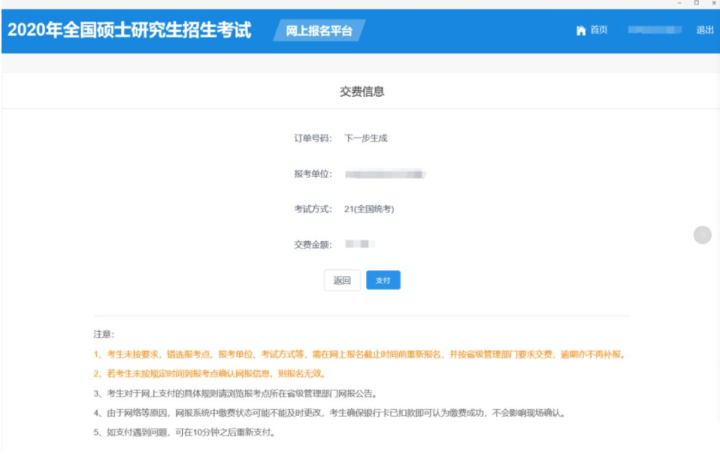Click the blue 支付 pay button
The height and width of the screenshot is (462, 720).
383,280
